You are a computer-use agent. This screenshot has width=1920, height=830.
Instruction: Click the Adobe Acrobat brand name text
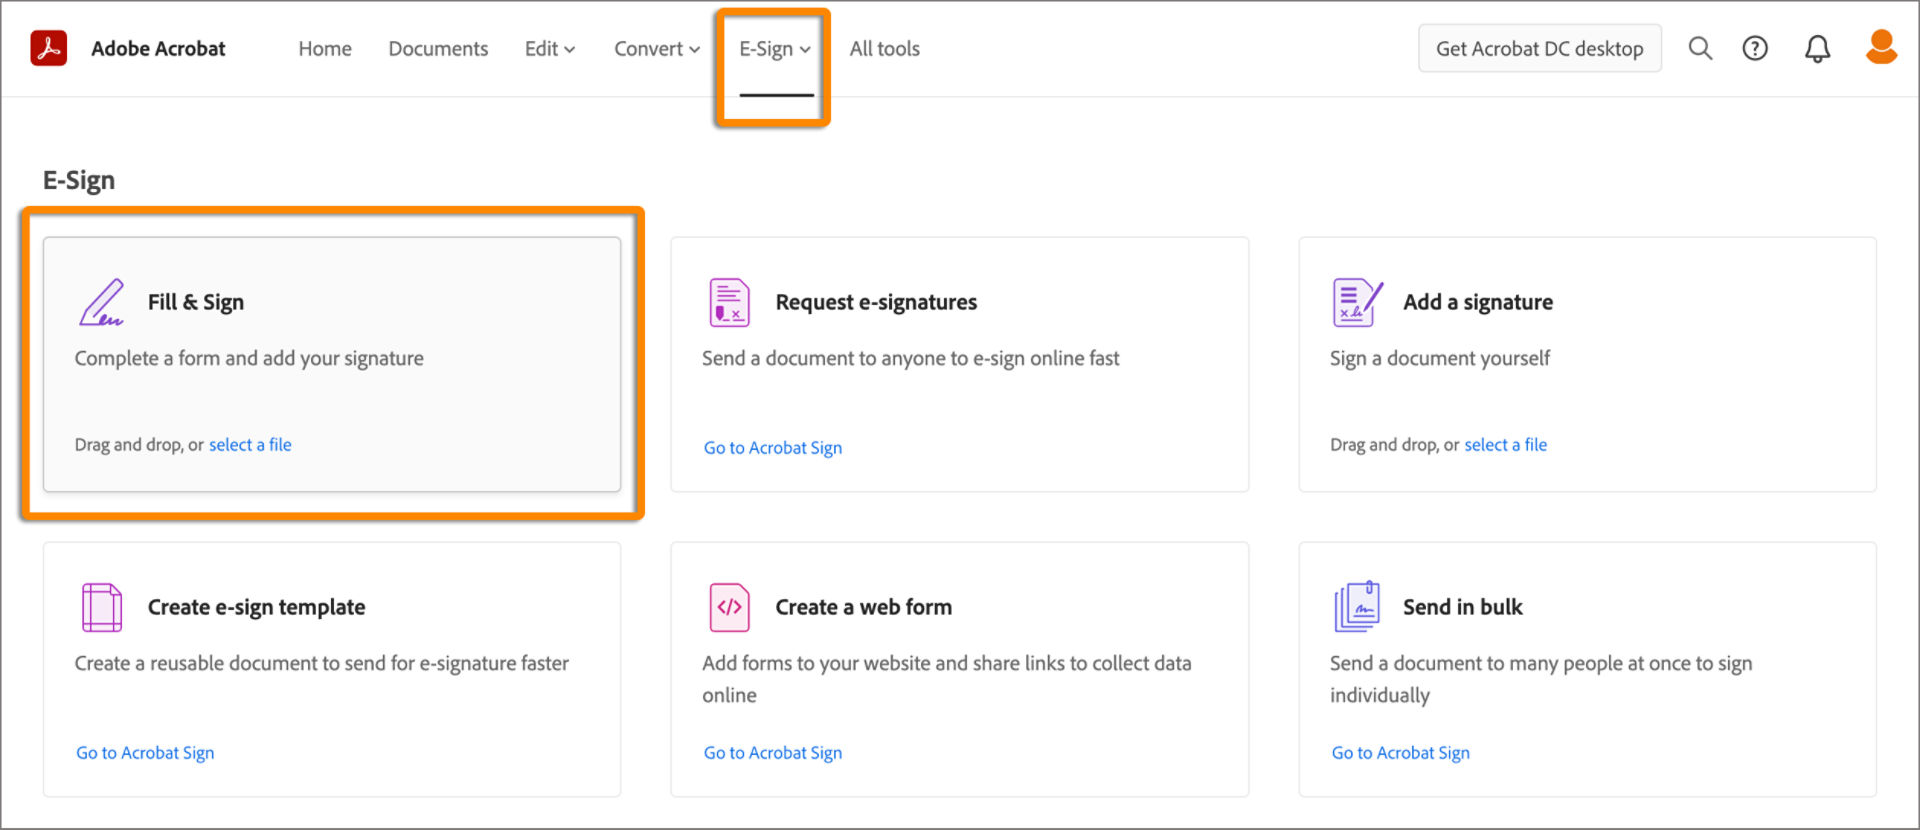[158, 49]
